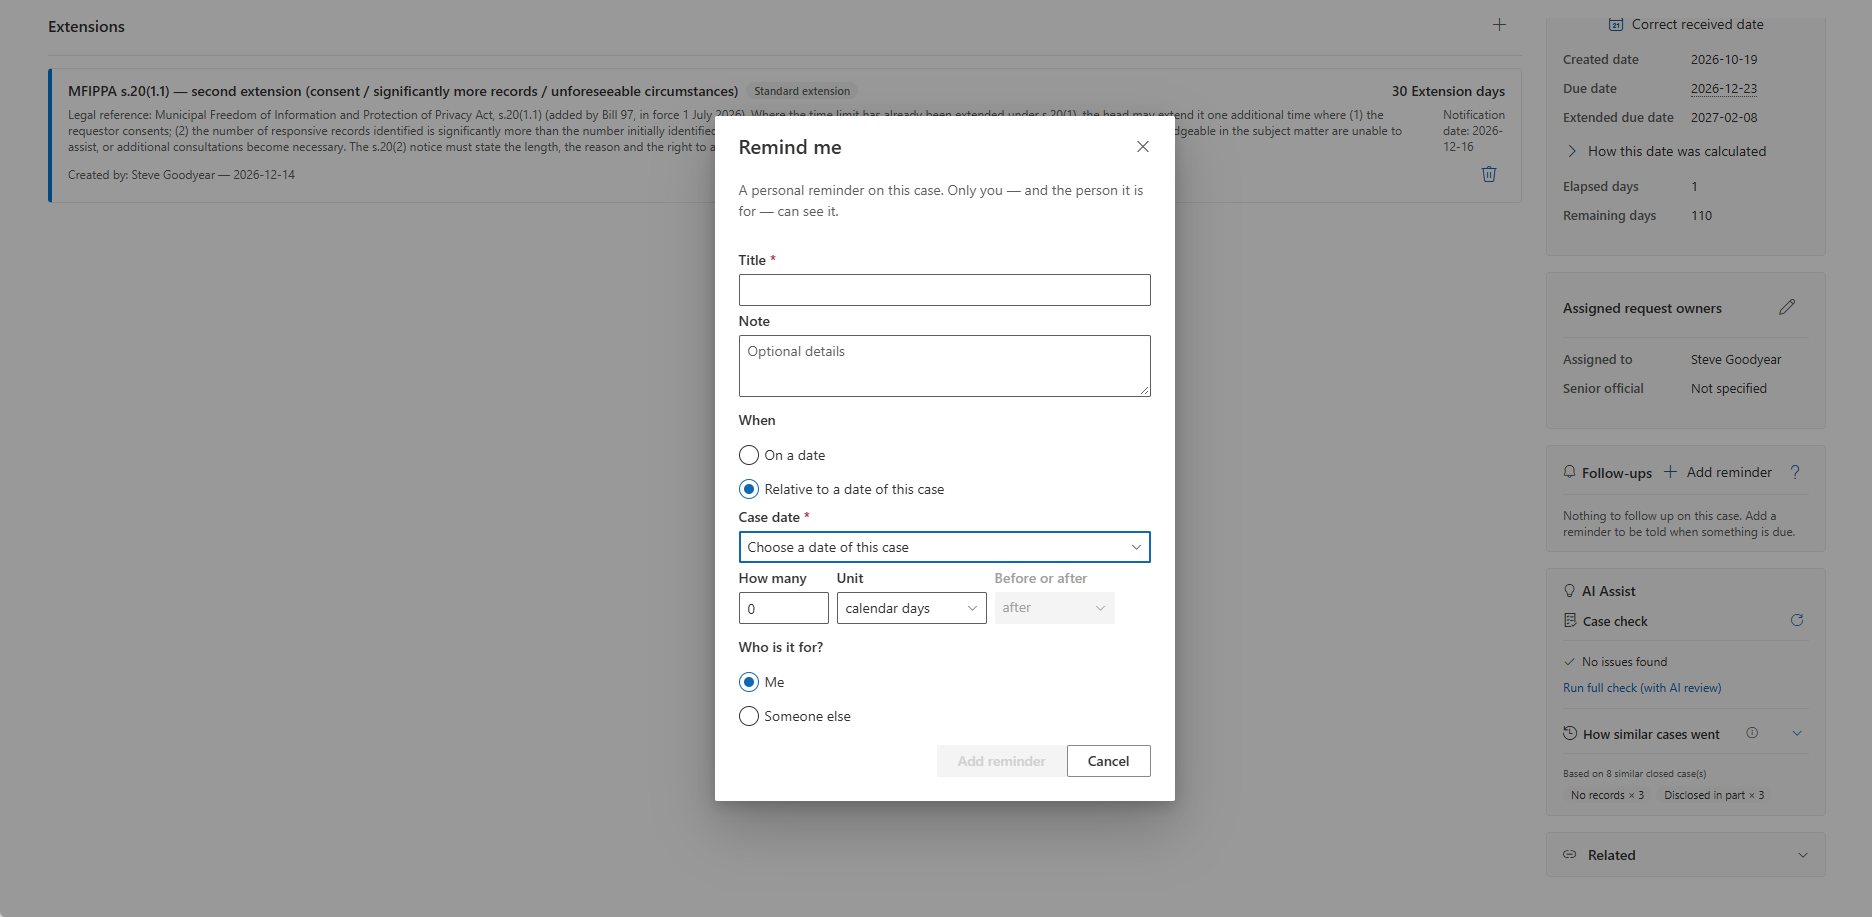
Task: Click the Add reminder button in dialog
Action: [x=1001, y=761]
